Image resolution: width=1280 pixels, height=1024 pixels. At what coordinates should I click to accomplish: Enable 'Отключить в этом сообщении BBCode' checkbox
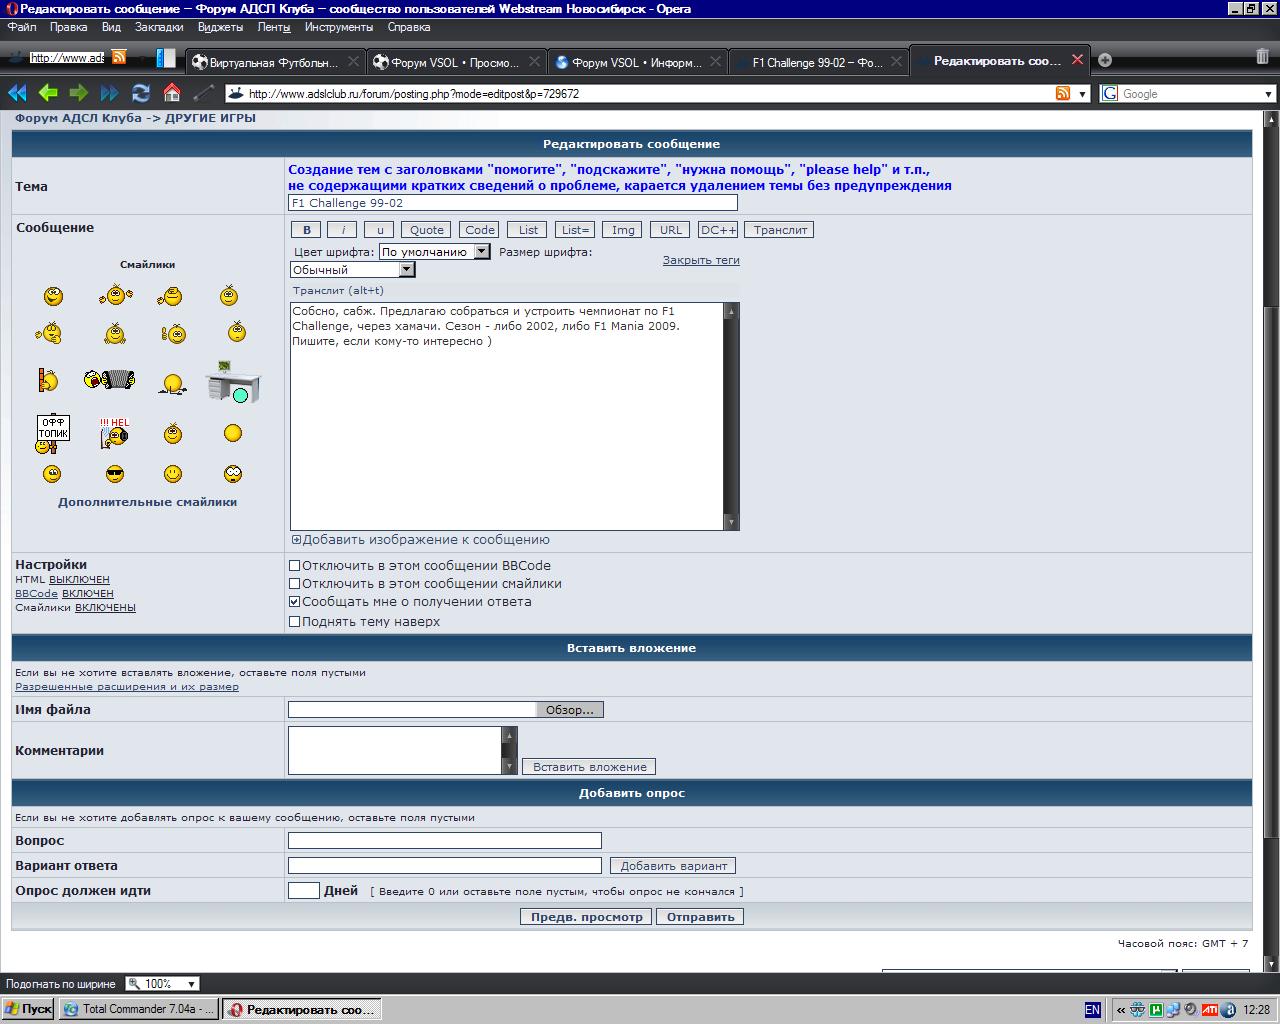point(295,566)
